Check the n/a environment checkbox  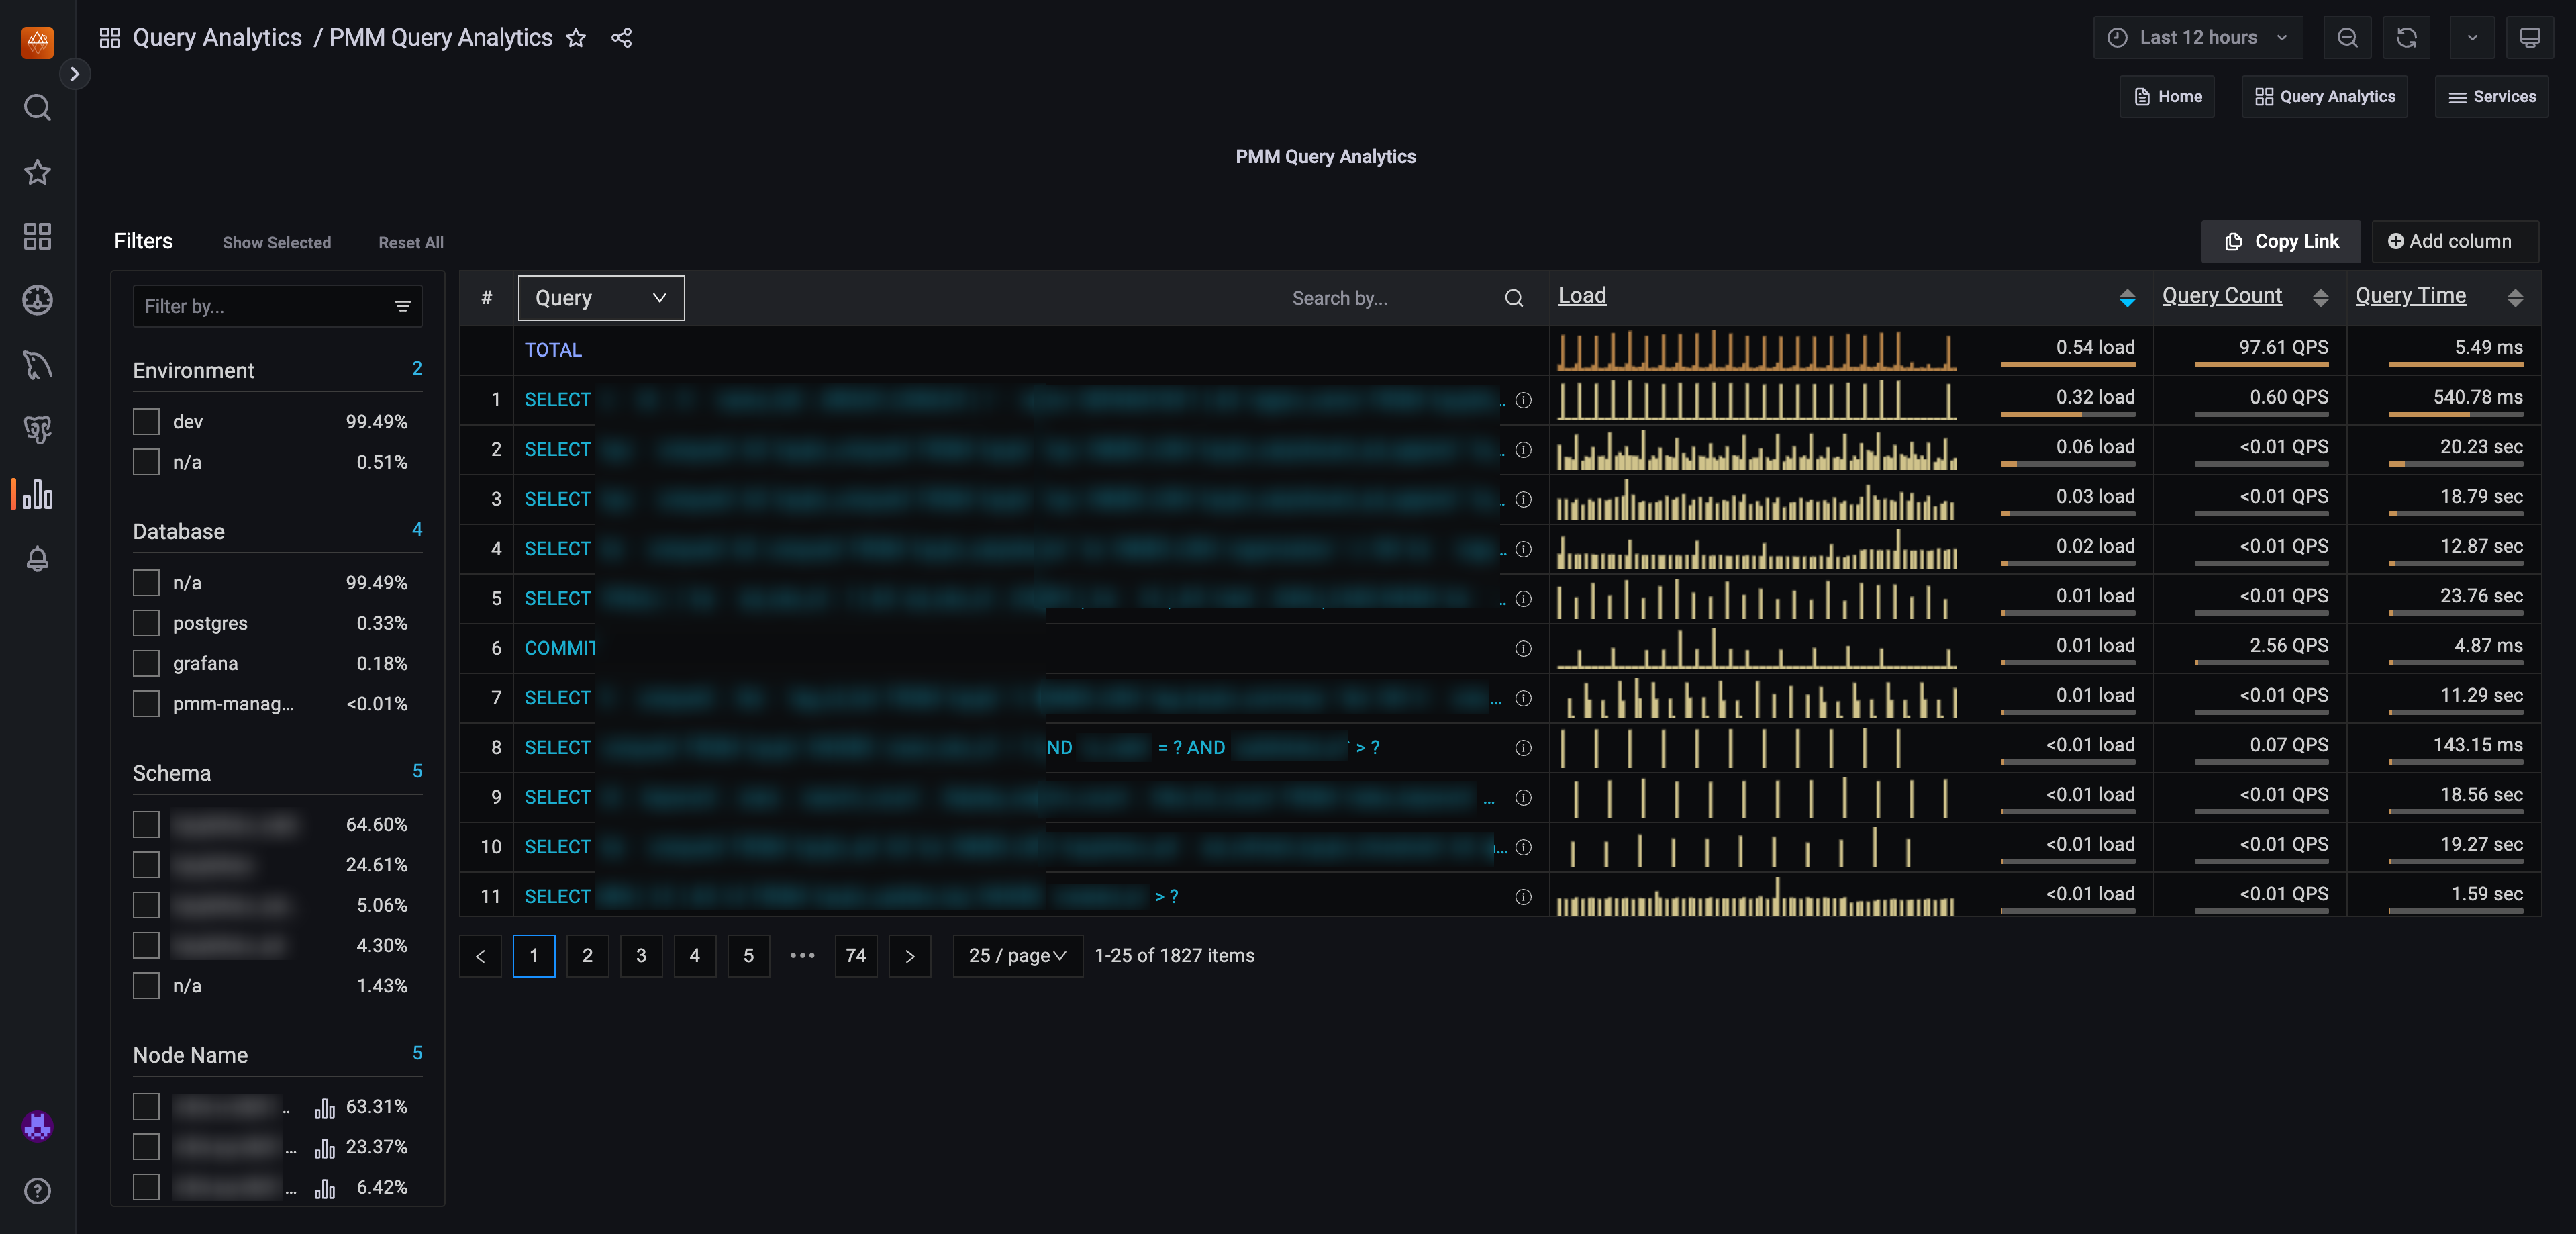pyautogui.click(x=146, y=462)
